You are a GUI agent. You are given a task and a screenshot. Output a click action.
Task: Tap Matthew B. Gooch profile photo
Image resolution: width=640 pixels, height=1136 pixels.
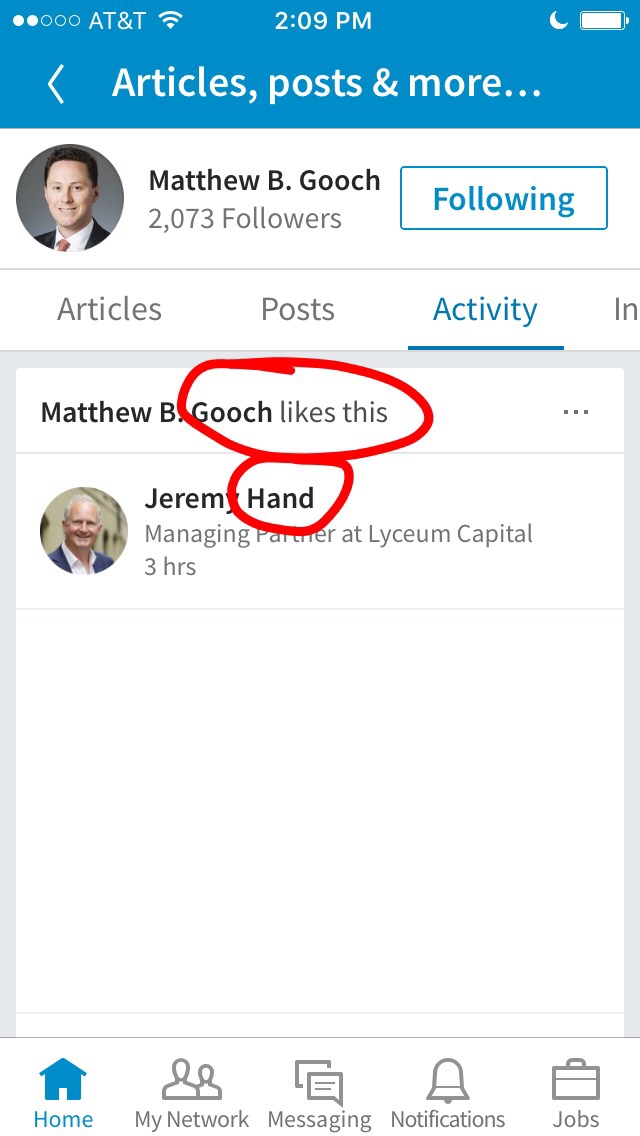point(70,198)
